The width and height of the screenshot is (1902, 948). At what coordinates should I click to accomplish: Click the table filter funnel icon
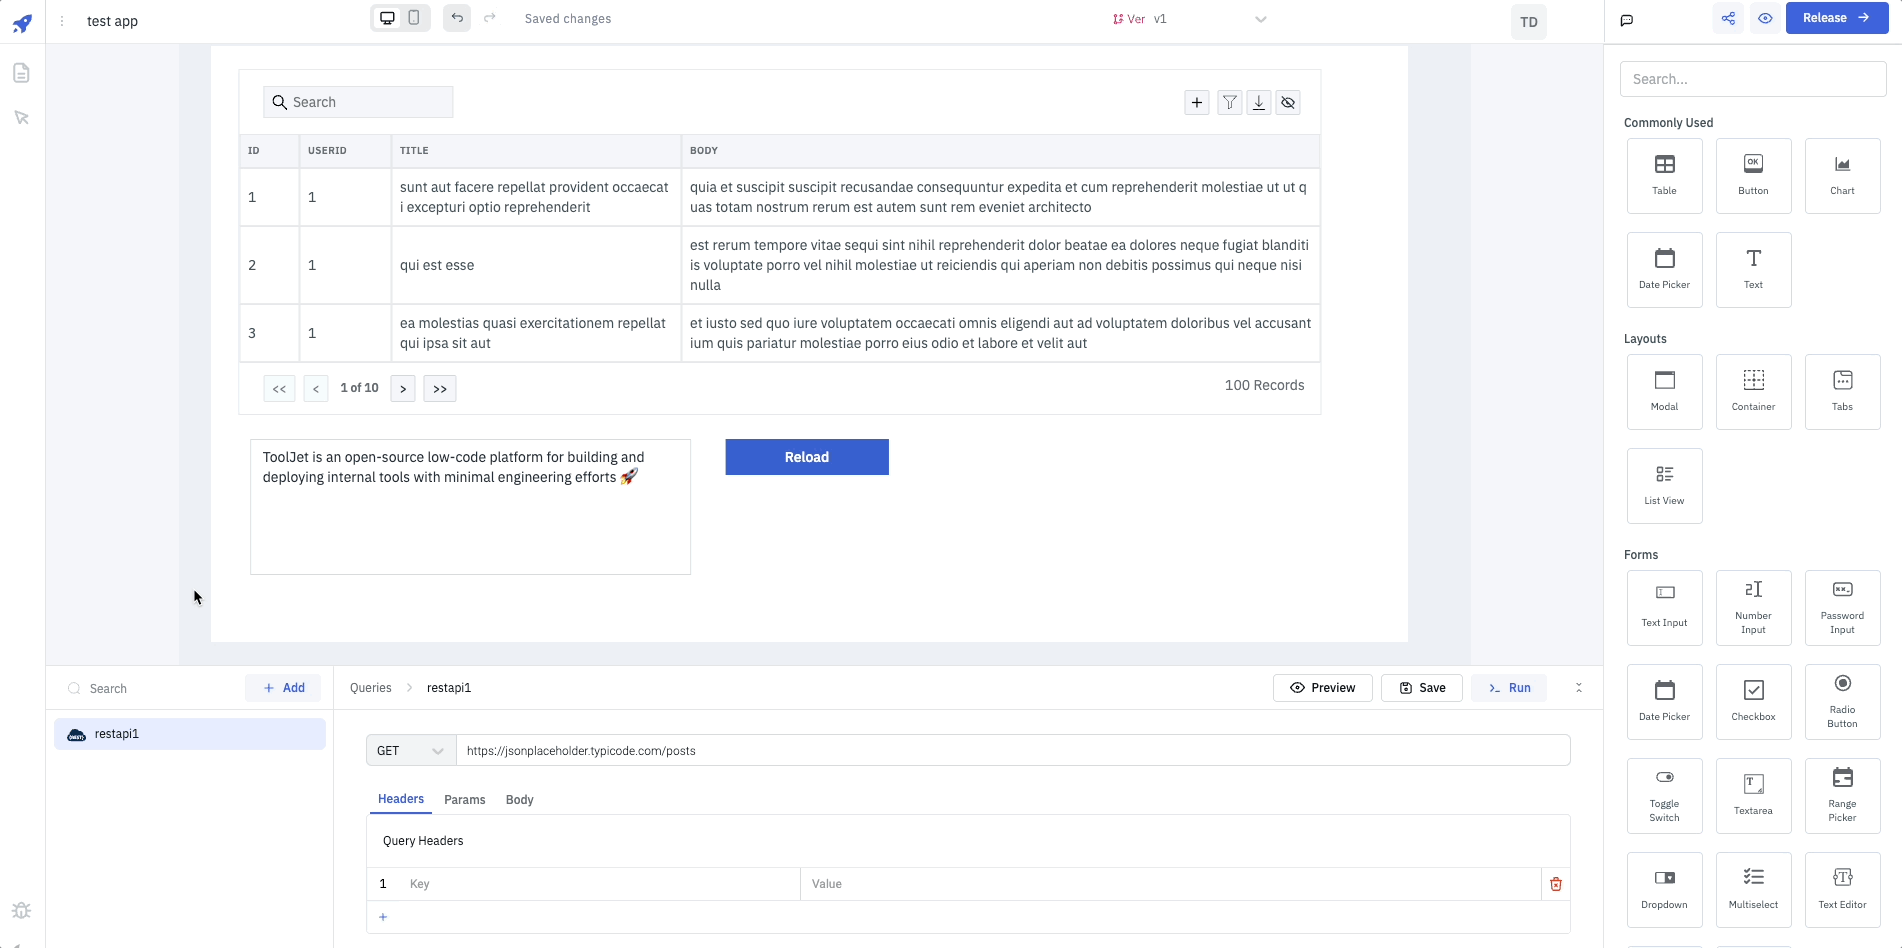pyautogui.click(x=1229, y=102)
